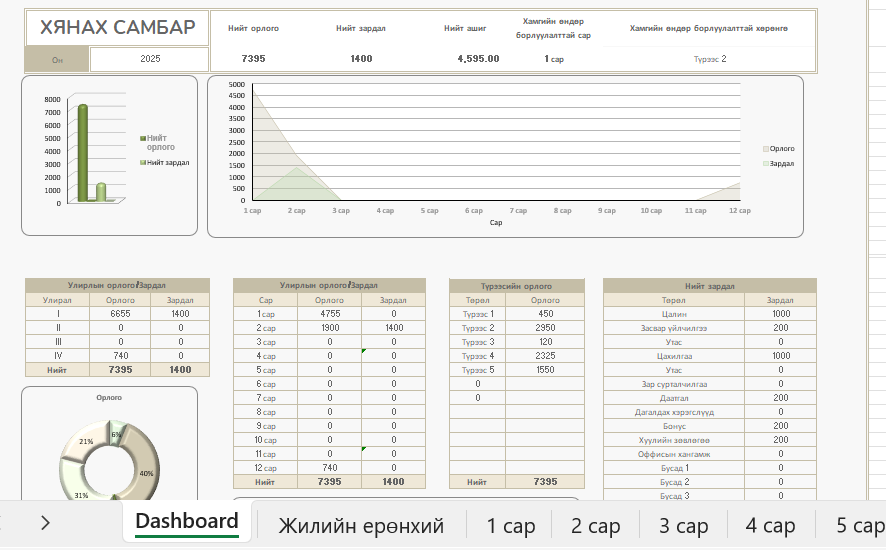Select the Dashboard sheet tab
The width and height of the screenshot is (886, 550).
pyautogui.click(x=187, y=522)
